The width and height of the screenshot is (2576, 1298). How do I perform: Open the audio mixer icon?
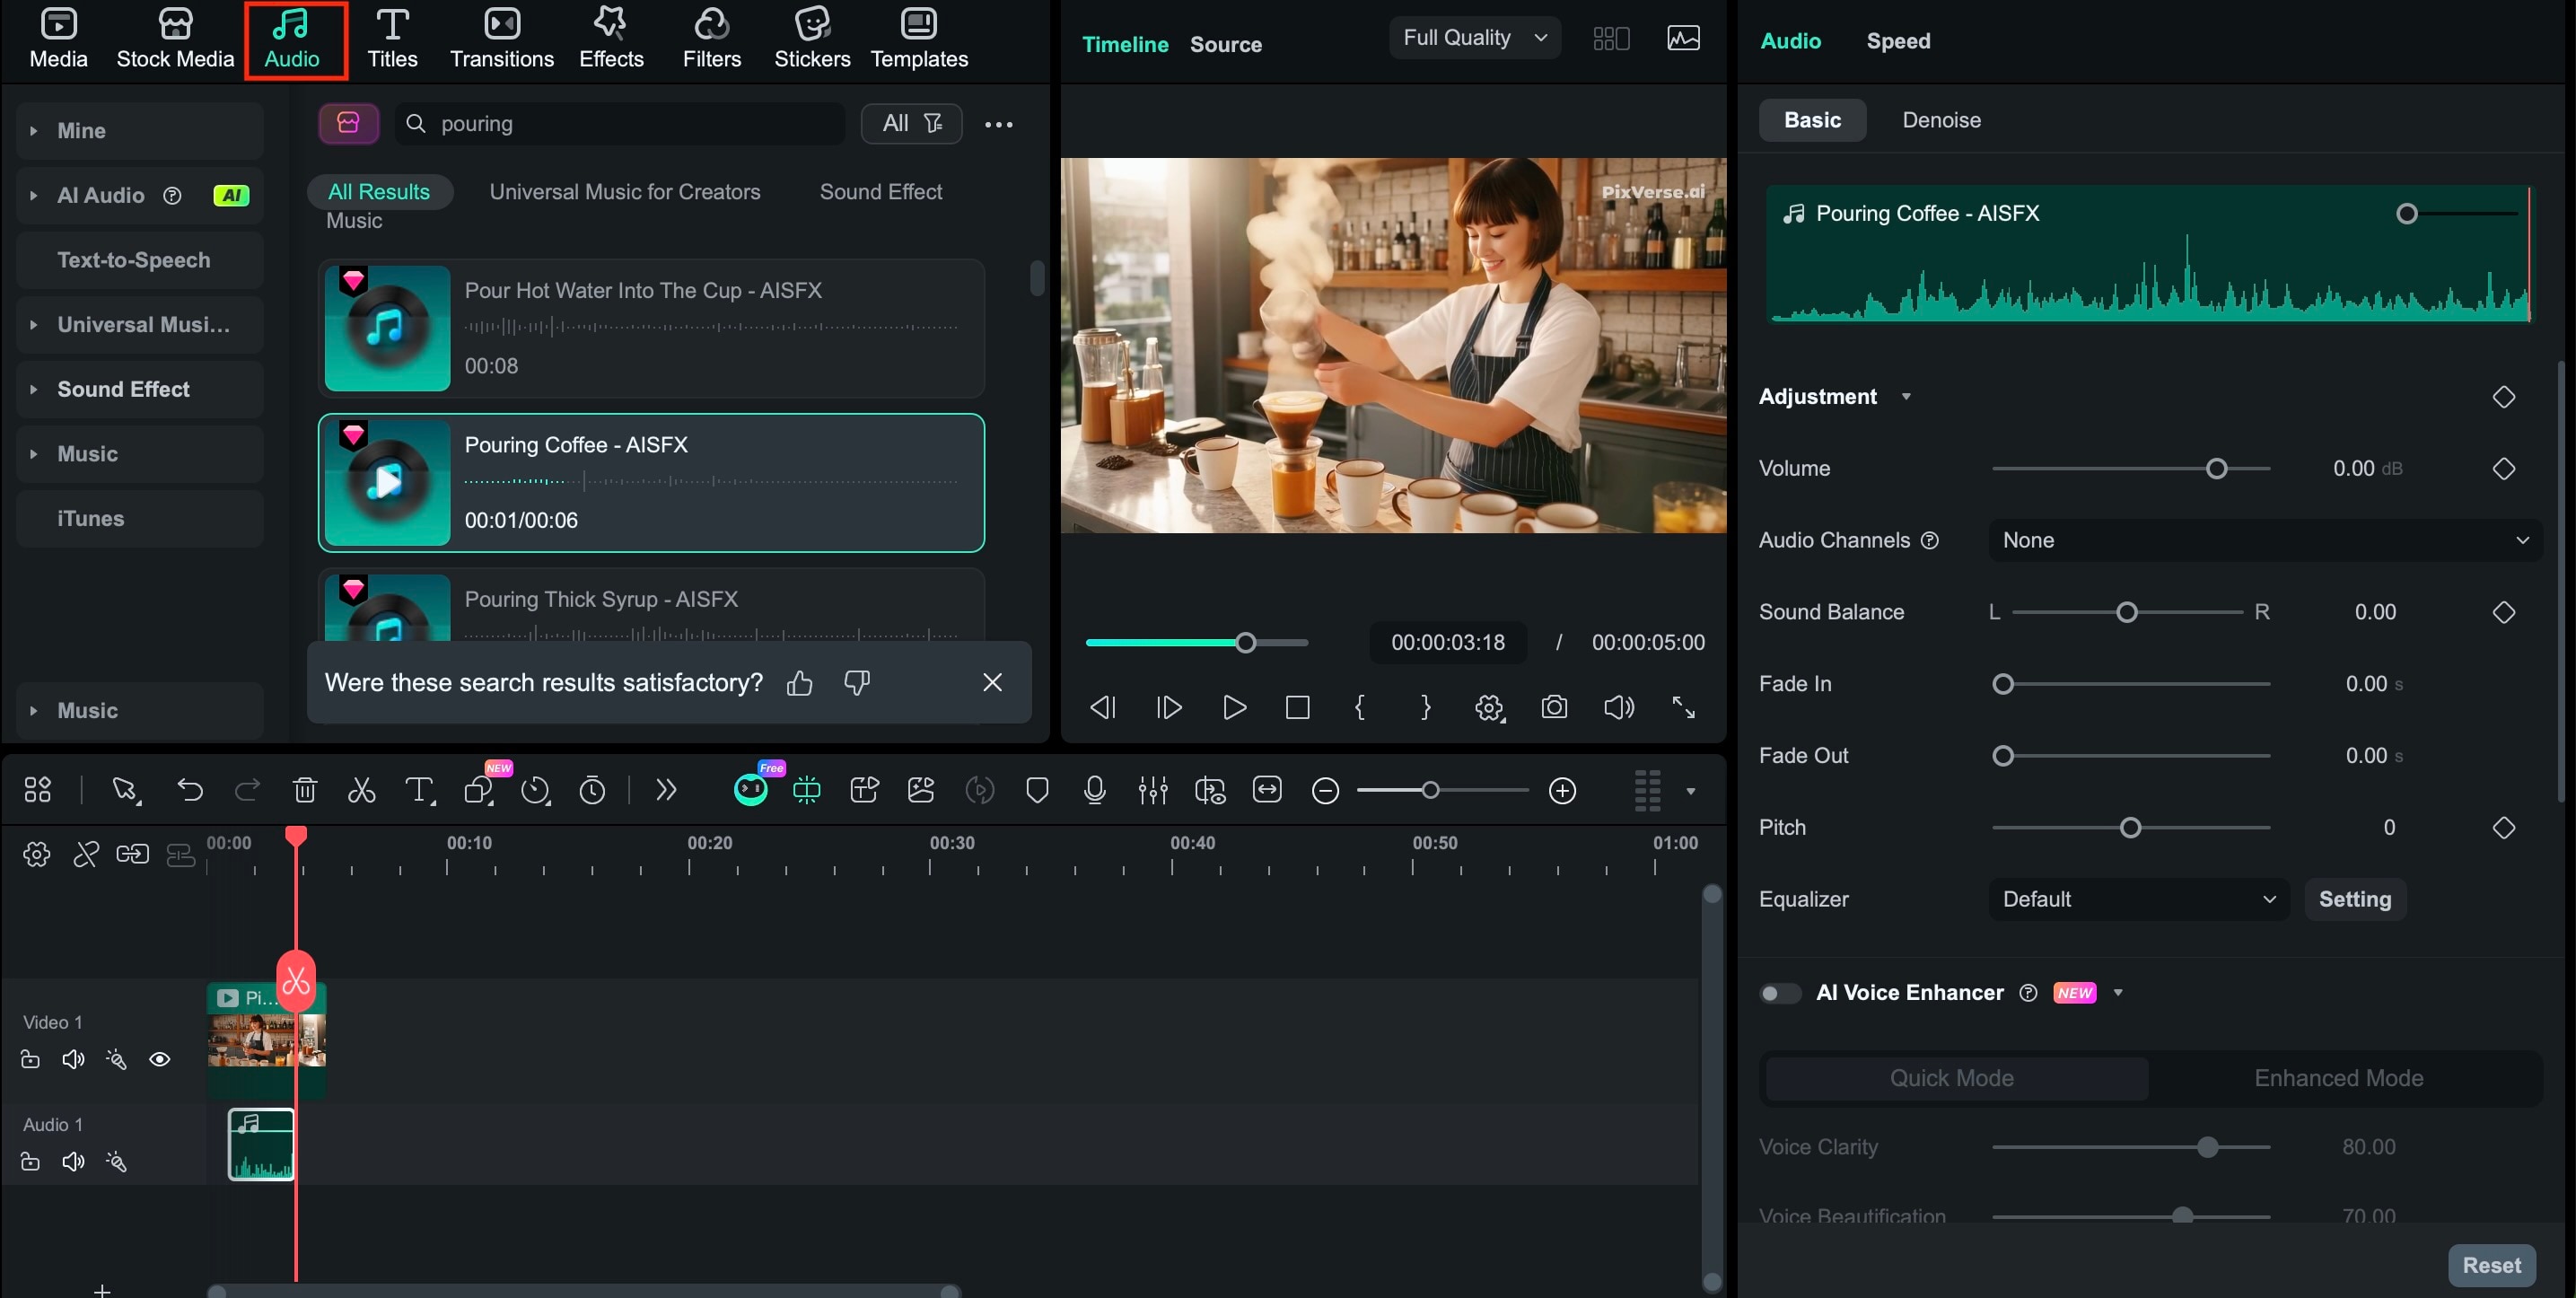(1152, 790)
